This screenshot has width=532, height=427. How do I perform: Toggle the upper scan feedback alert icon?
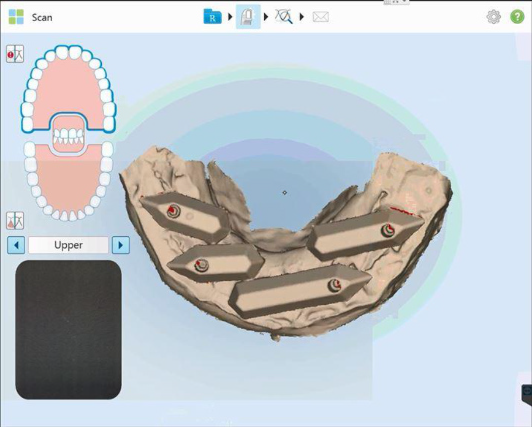pos(15,54)
